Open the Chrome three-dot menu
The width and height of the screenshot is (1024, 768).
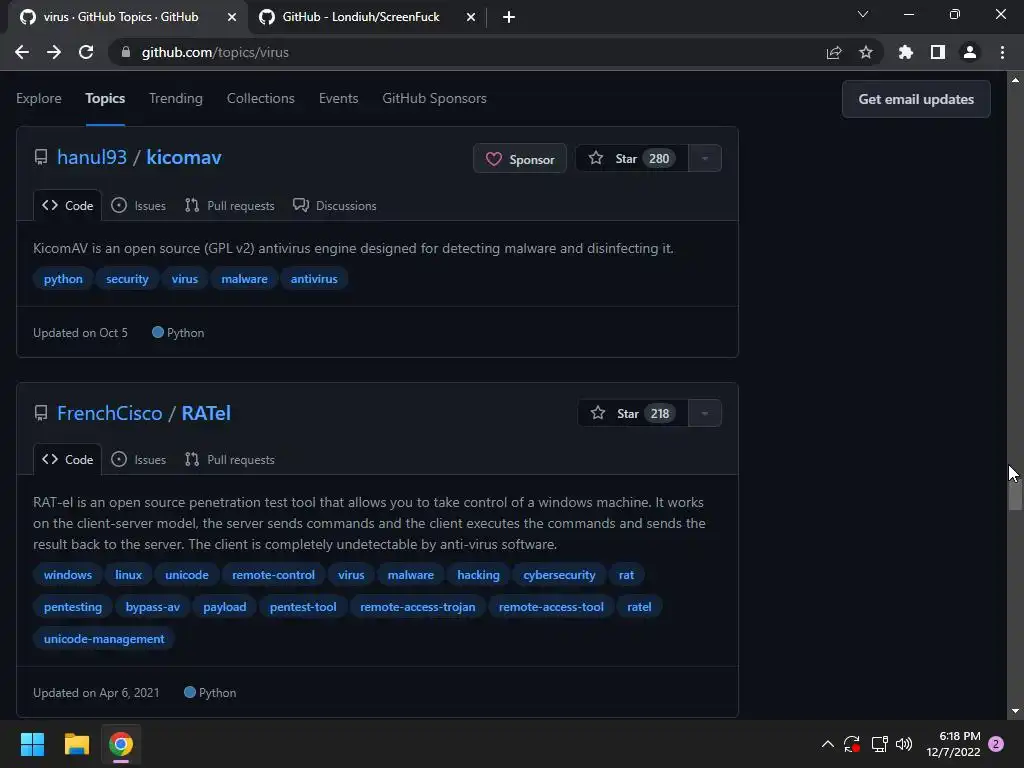point(1002,52)
